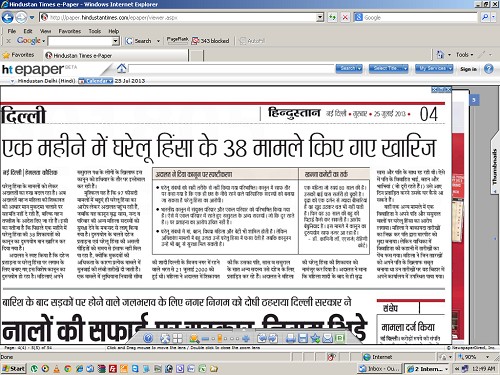500x375 pixels.
Task: Open the My Services dropdown
Action: pos(434,68)
